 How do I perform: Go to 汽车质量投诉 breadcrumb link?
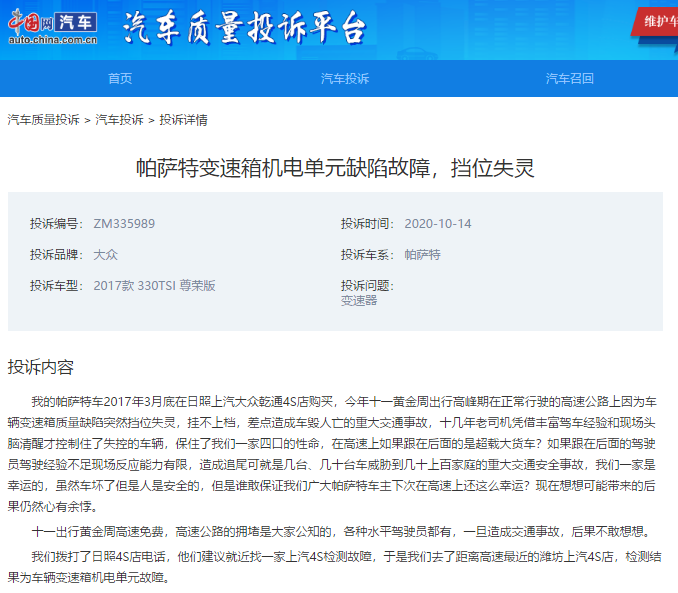[43, 120]
